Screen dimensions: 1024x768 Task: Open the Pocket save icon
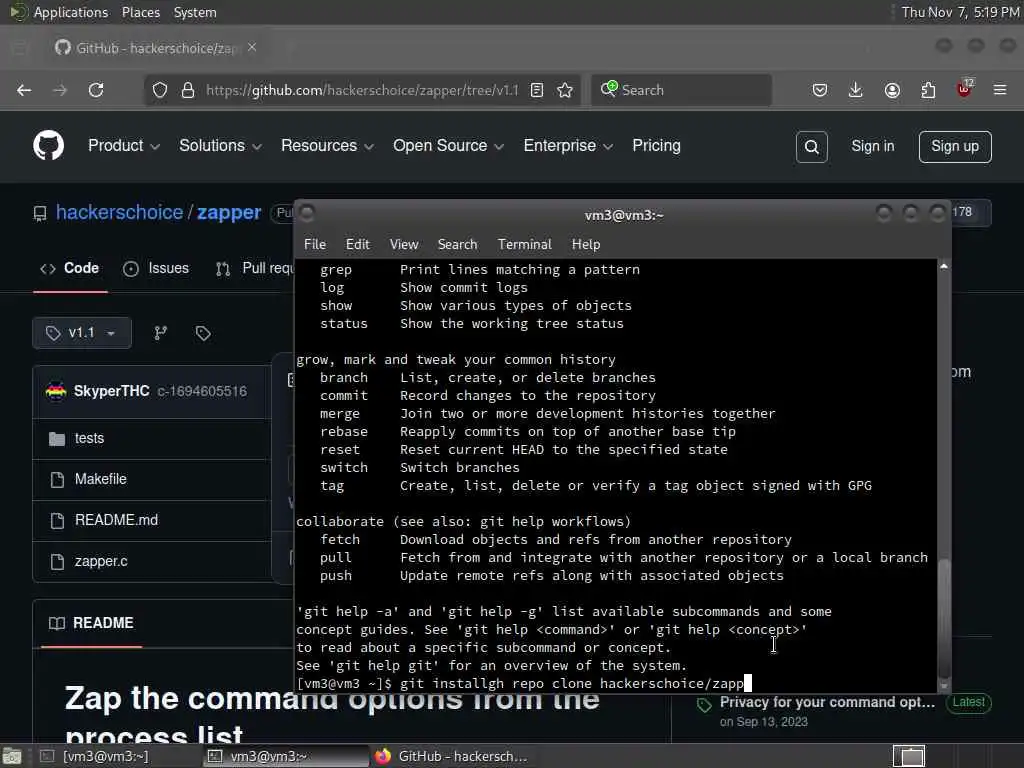click(x=820, y=90)
